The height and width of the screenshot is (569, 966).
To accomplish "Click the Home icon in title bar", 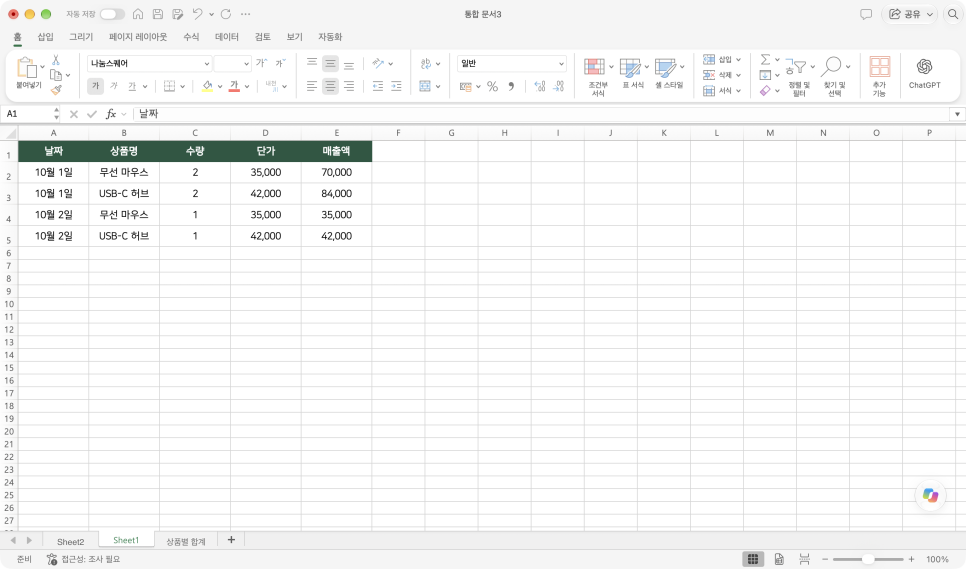I will coord(138,14).
